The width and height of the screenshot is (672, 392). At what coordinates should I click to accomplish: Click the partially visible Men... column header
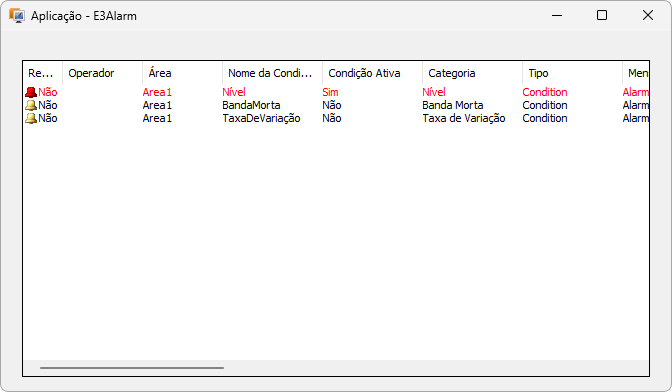pyautogui.click(x=636, y=73)
